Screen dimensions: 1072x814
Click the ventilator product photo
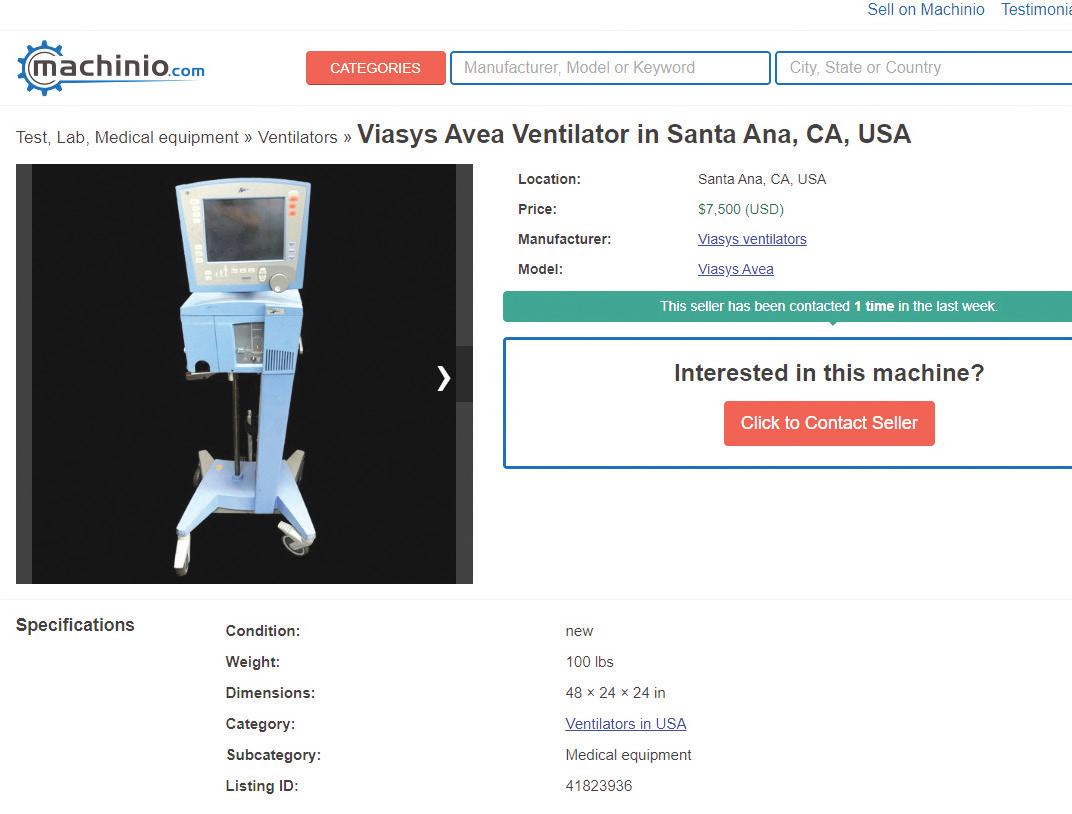coord(244,374)
